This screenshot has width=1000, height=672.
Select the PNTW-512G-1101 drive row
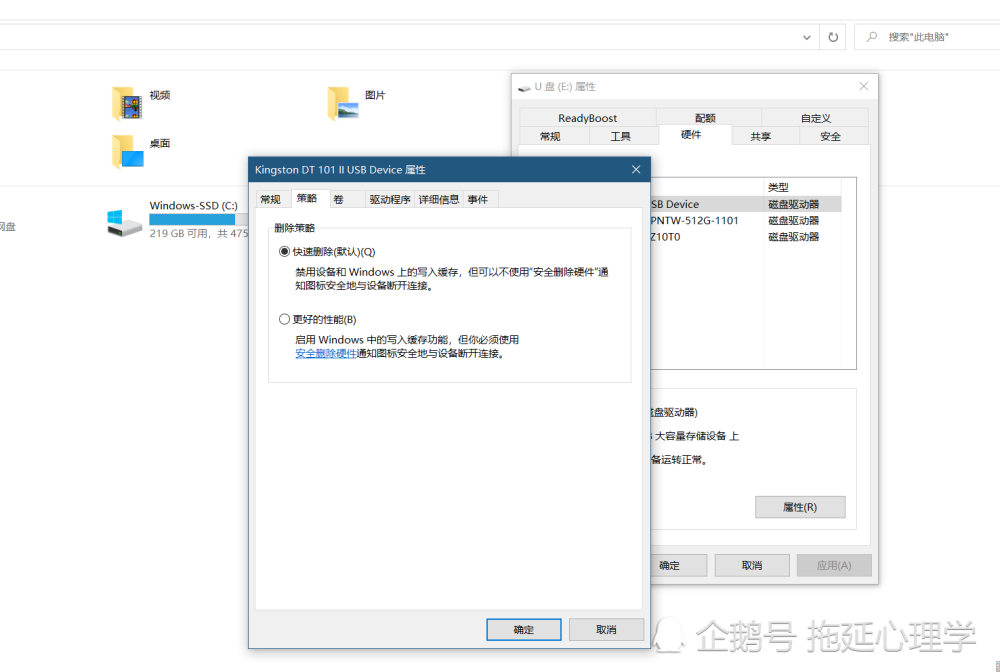[x=746, y=220]
